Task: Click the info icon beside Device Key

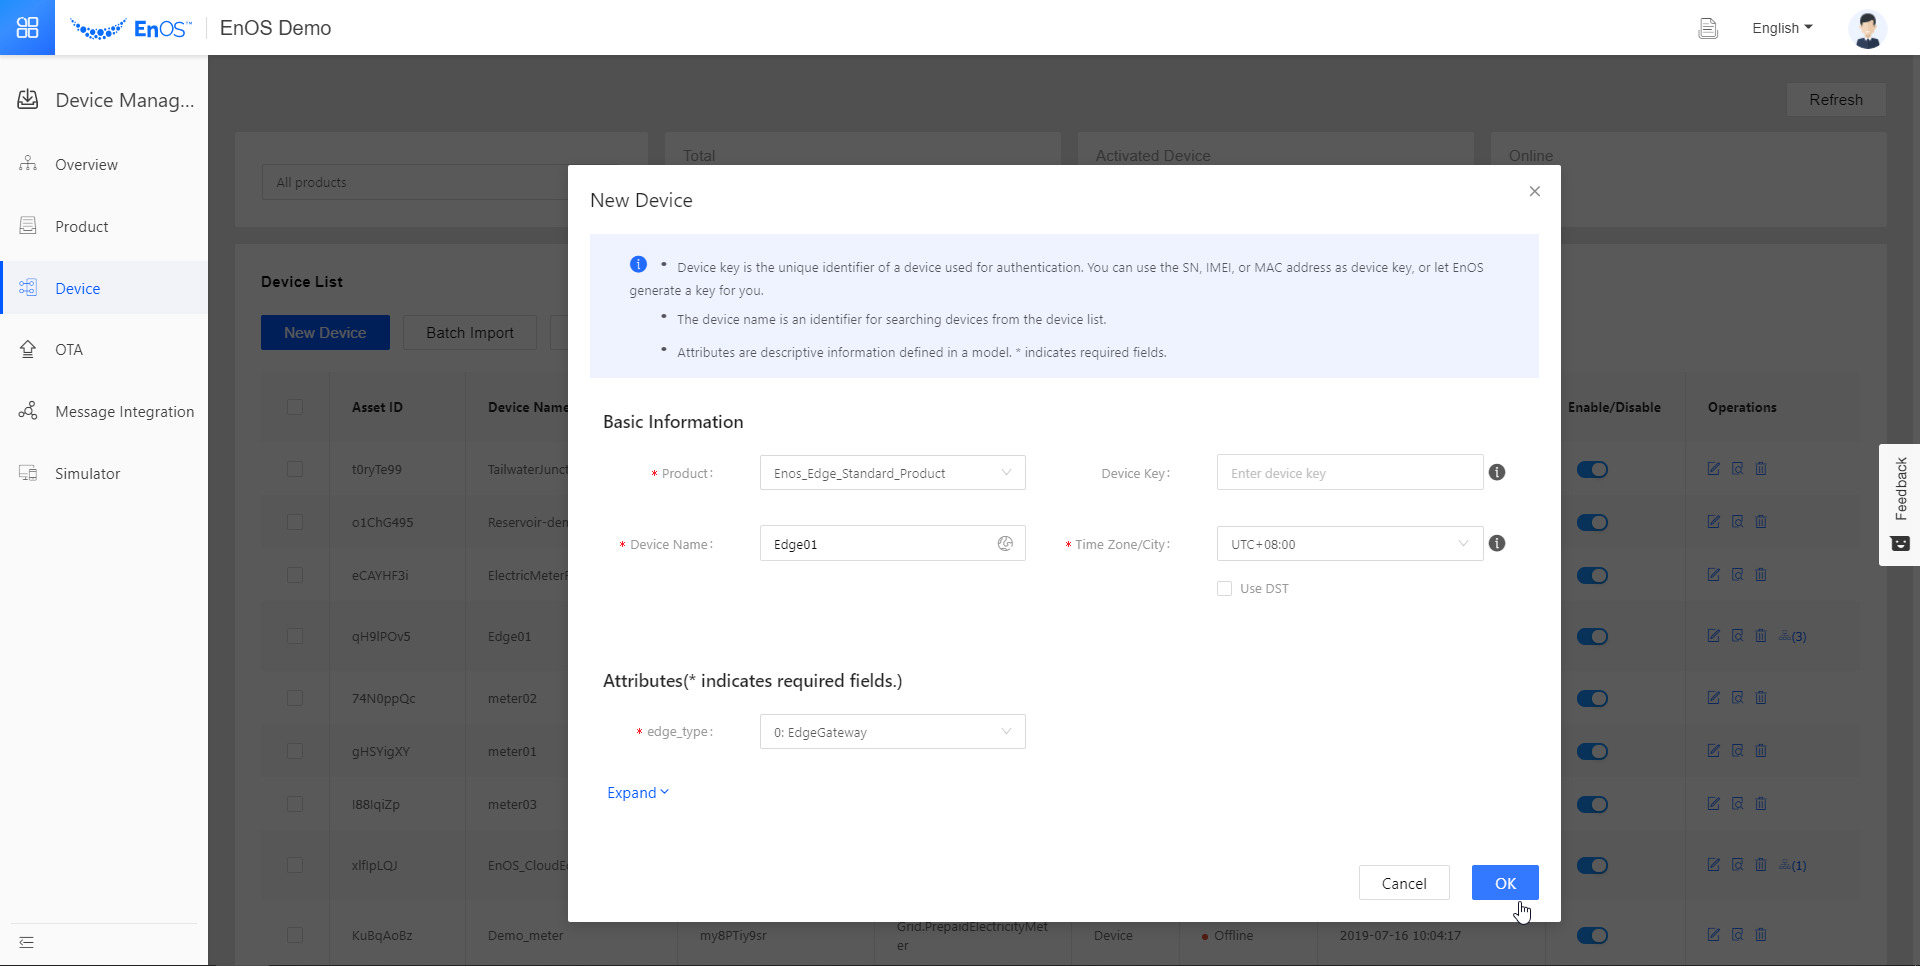Action: point(1497,472)
